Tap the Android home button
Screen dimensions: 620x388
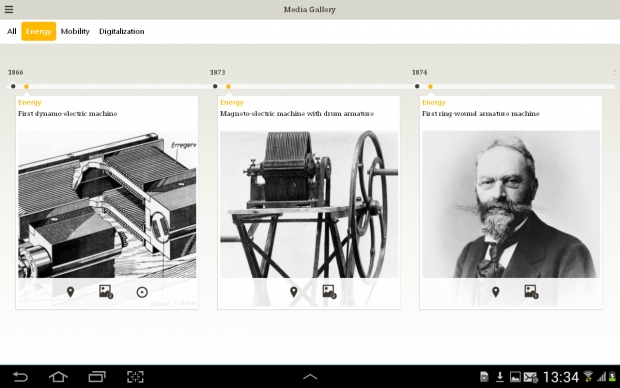[x=58, y=377]
